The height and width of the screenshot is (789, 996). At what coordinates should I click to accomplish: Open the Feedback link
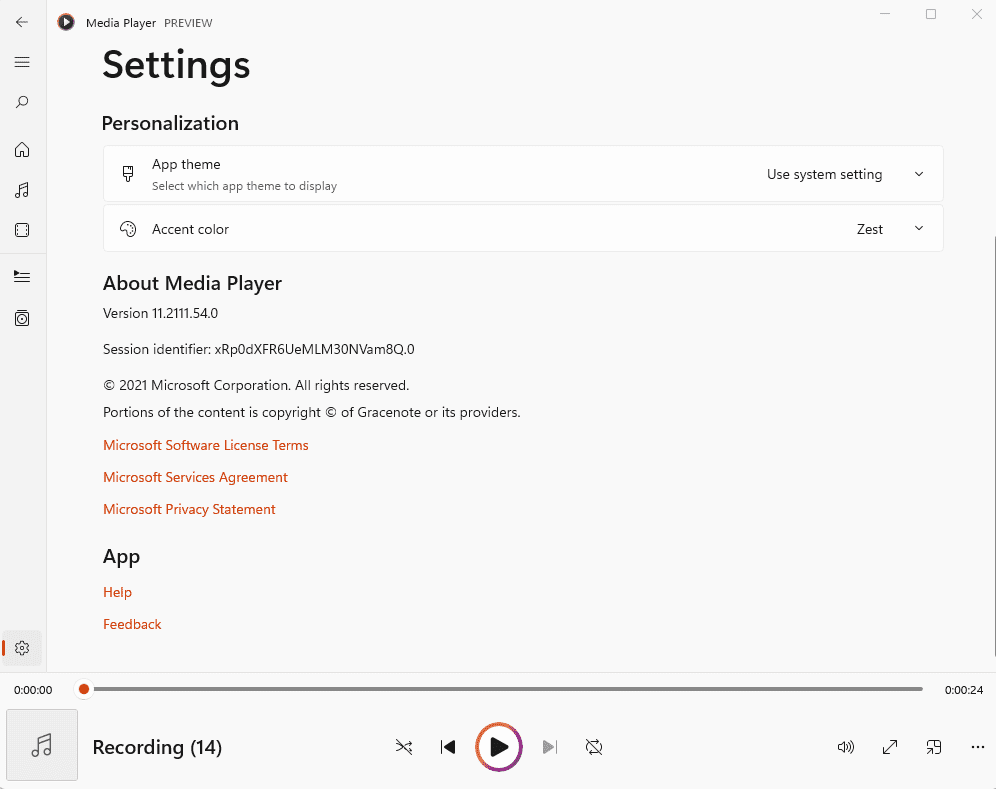(132, 624)
